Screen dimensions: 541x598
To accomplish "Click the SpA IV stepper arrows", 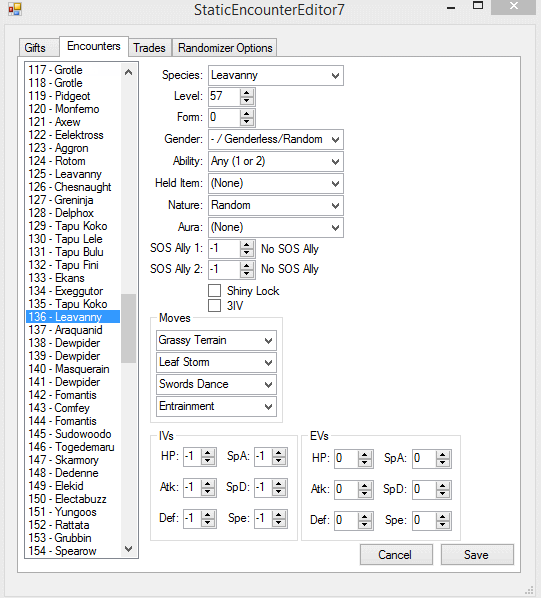I will click(x=279, y=457).
